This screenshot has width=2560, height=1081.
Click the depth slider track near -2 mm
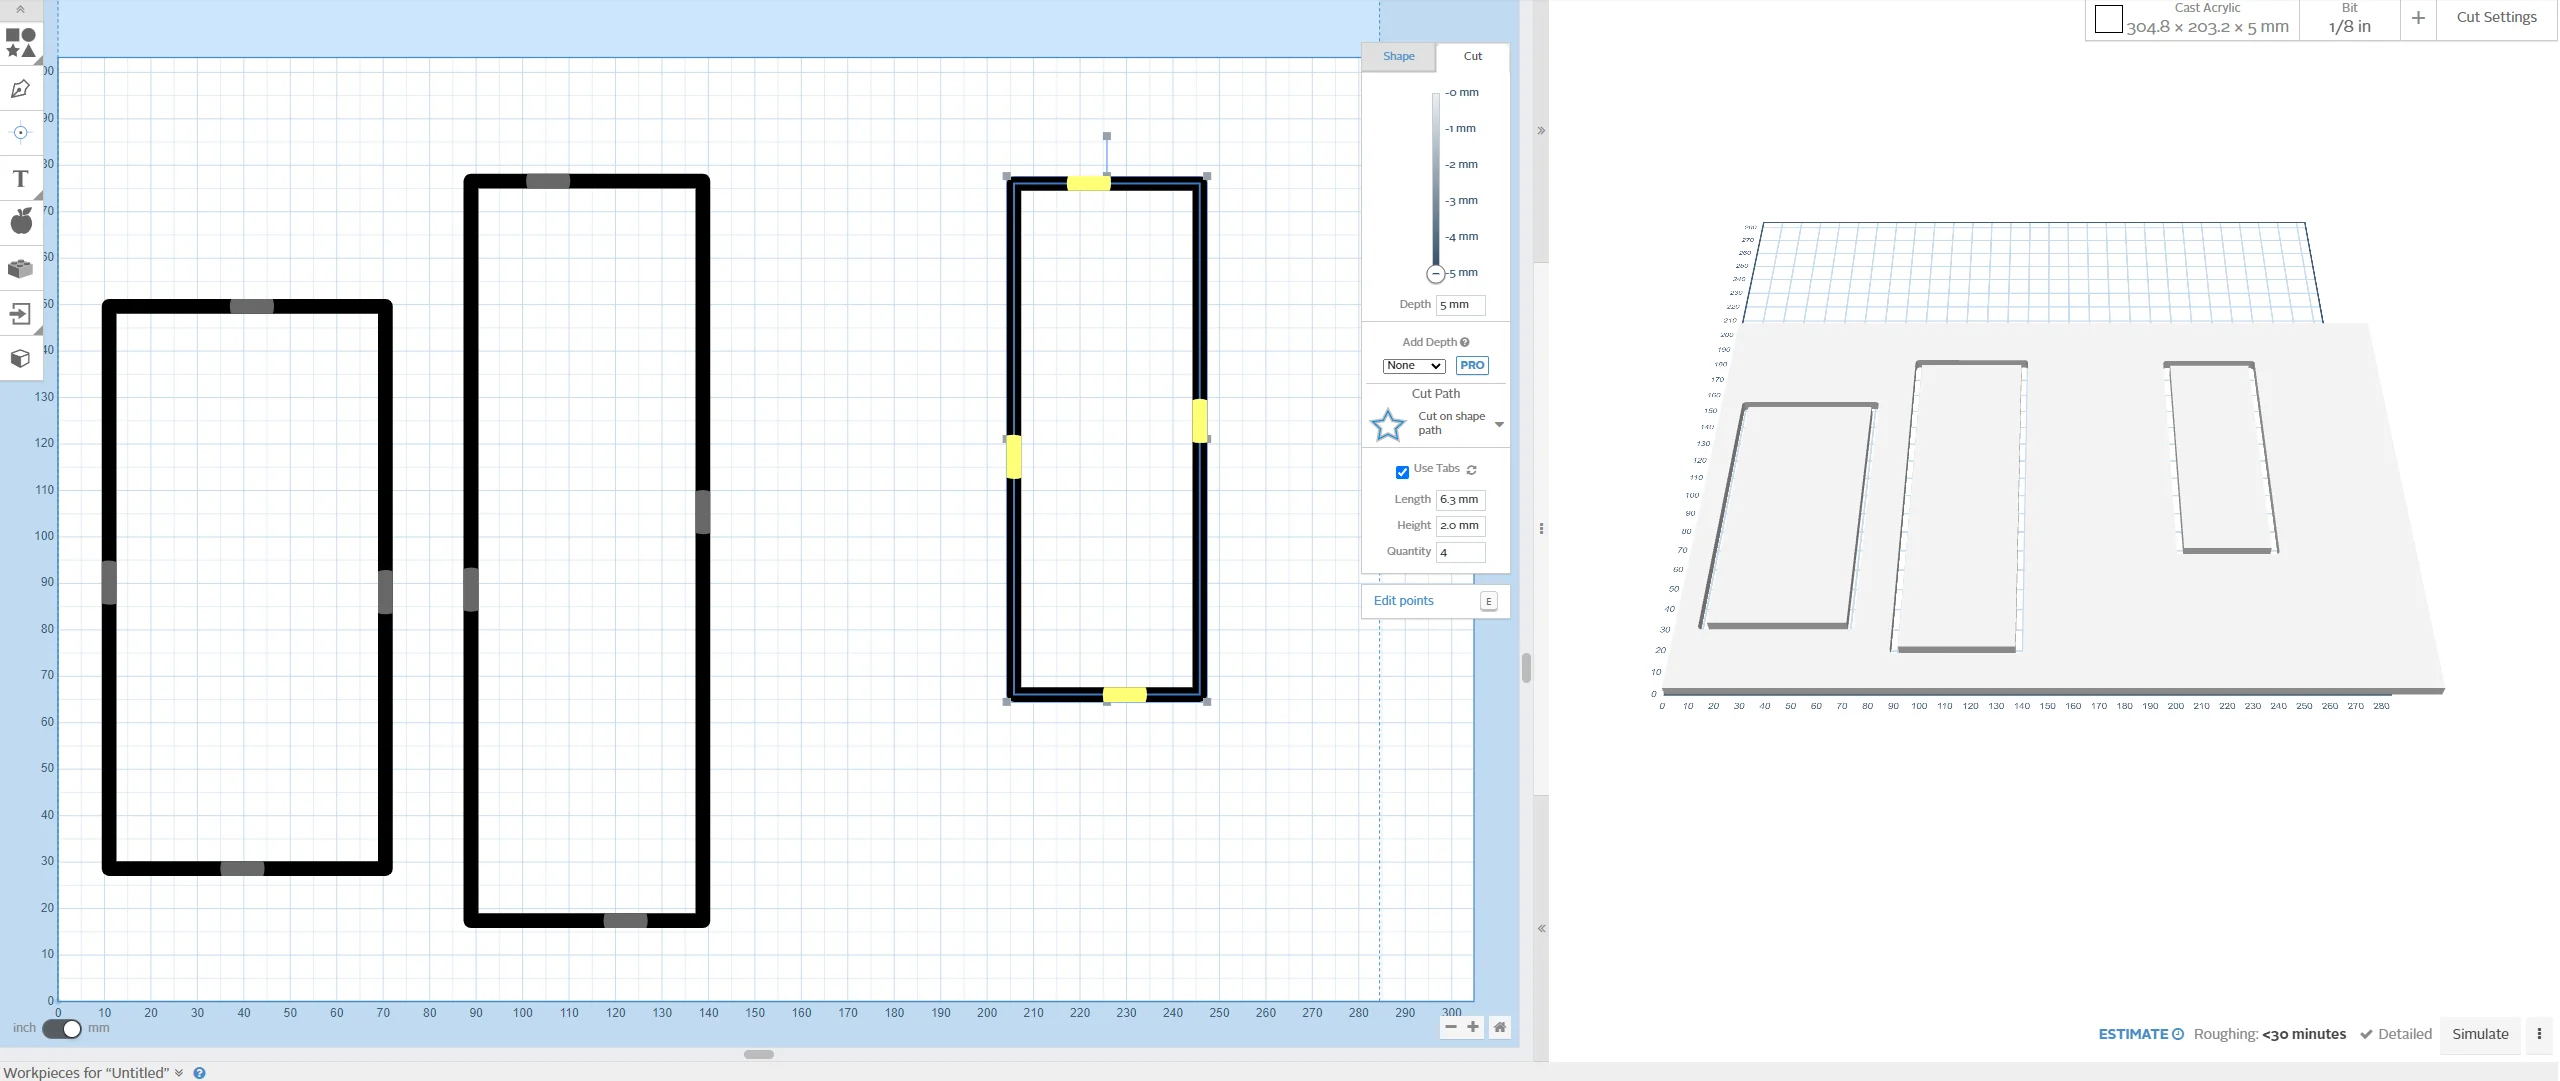(1436, 165)
